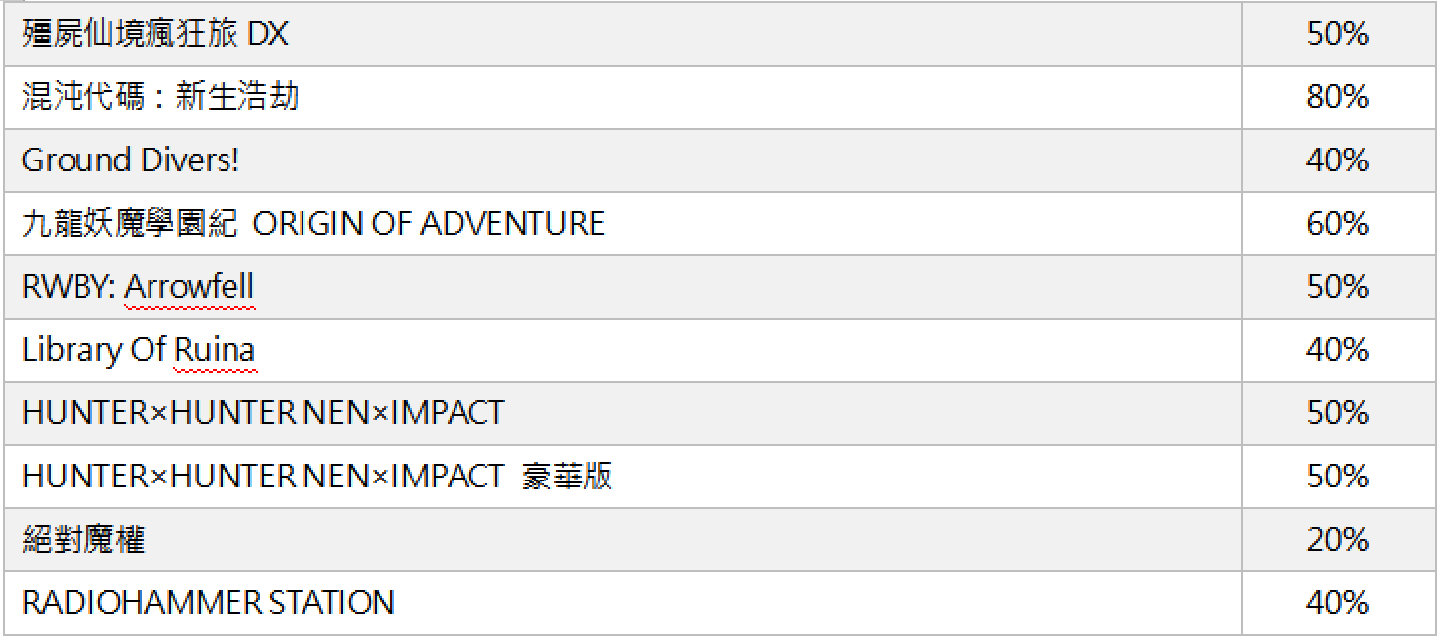
Task: Click Library Of Ruina's discount percentage
Action: click(1337, 350)
